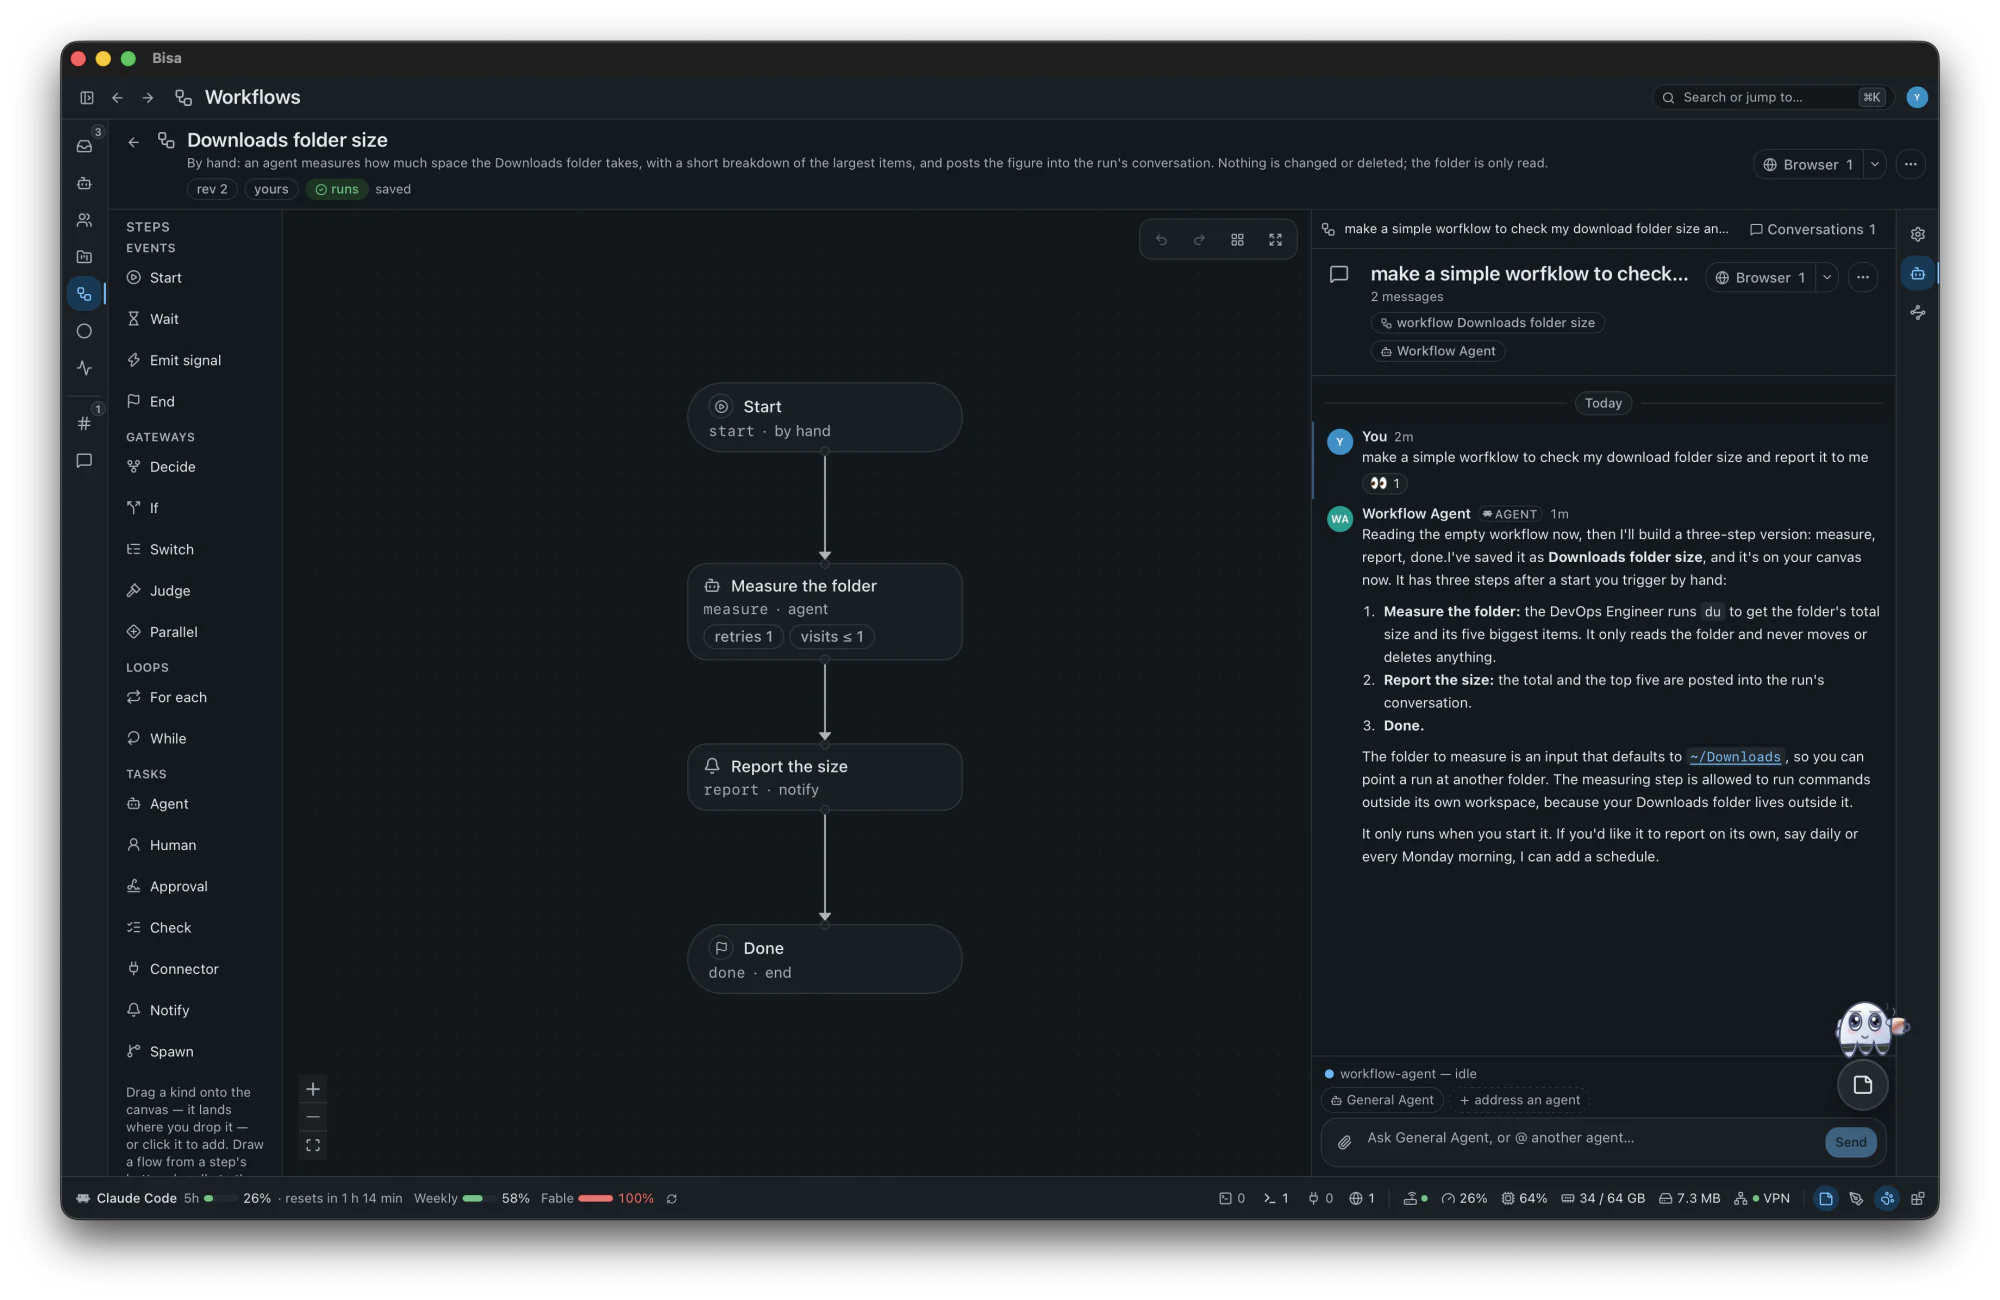Click the Search or jump to field
The height and width of the screenshot is (1300, 2000).
click(x=1771, y=97)
